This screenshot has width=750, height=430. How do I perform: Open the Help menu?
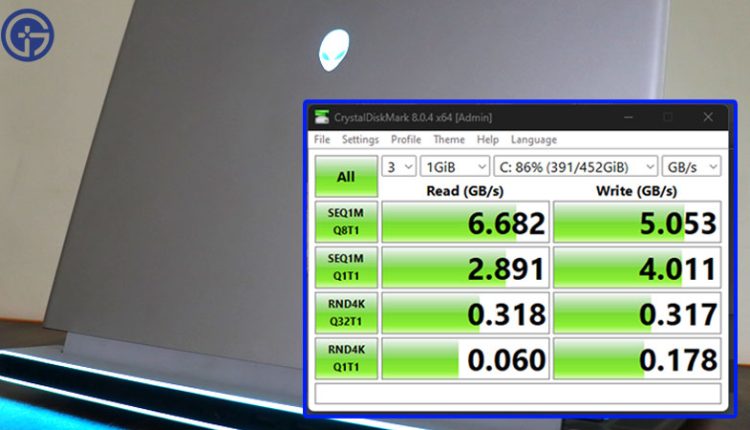click(487, 140)
